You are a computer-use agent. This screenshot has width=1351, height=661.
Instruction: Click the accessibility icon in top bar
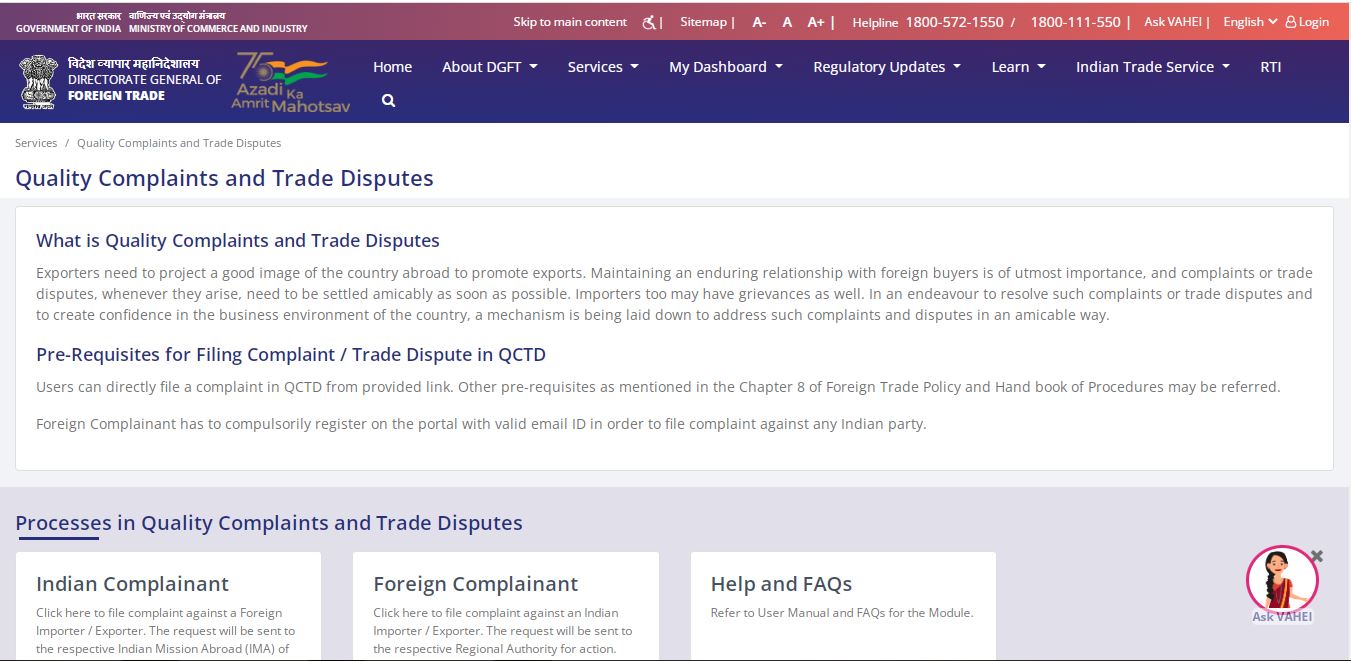click(x=649, y=21)
